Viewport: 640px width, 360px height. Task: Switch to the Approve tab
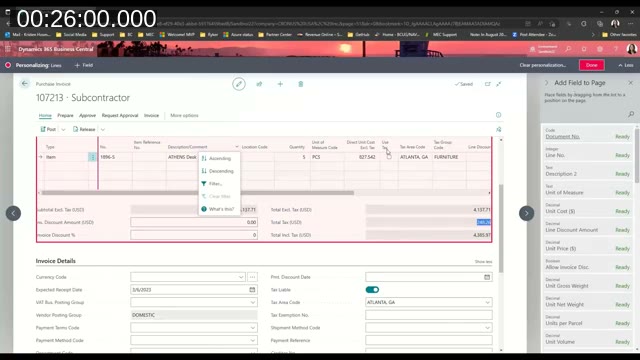pos(87,116)
